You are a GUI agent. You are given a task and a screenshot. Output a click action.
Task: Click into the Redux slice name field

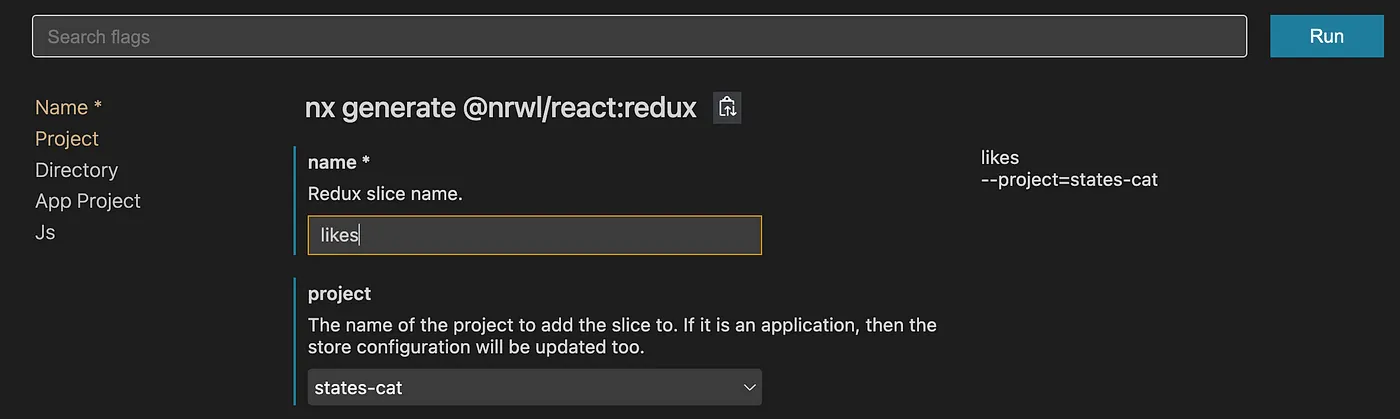click(534, 235)
